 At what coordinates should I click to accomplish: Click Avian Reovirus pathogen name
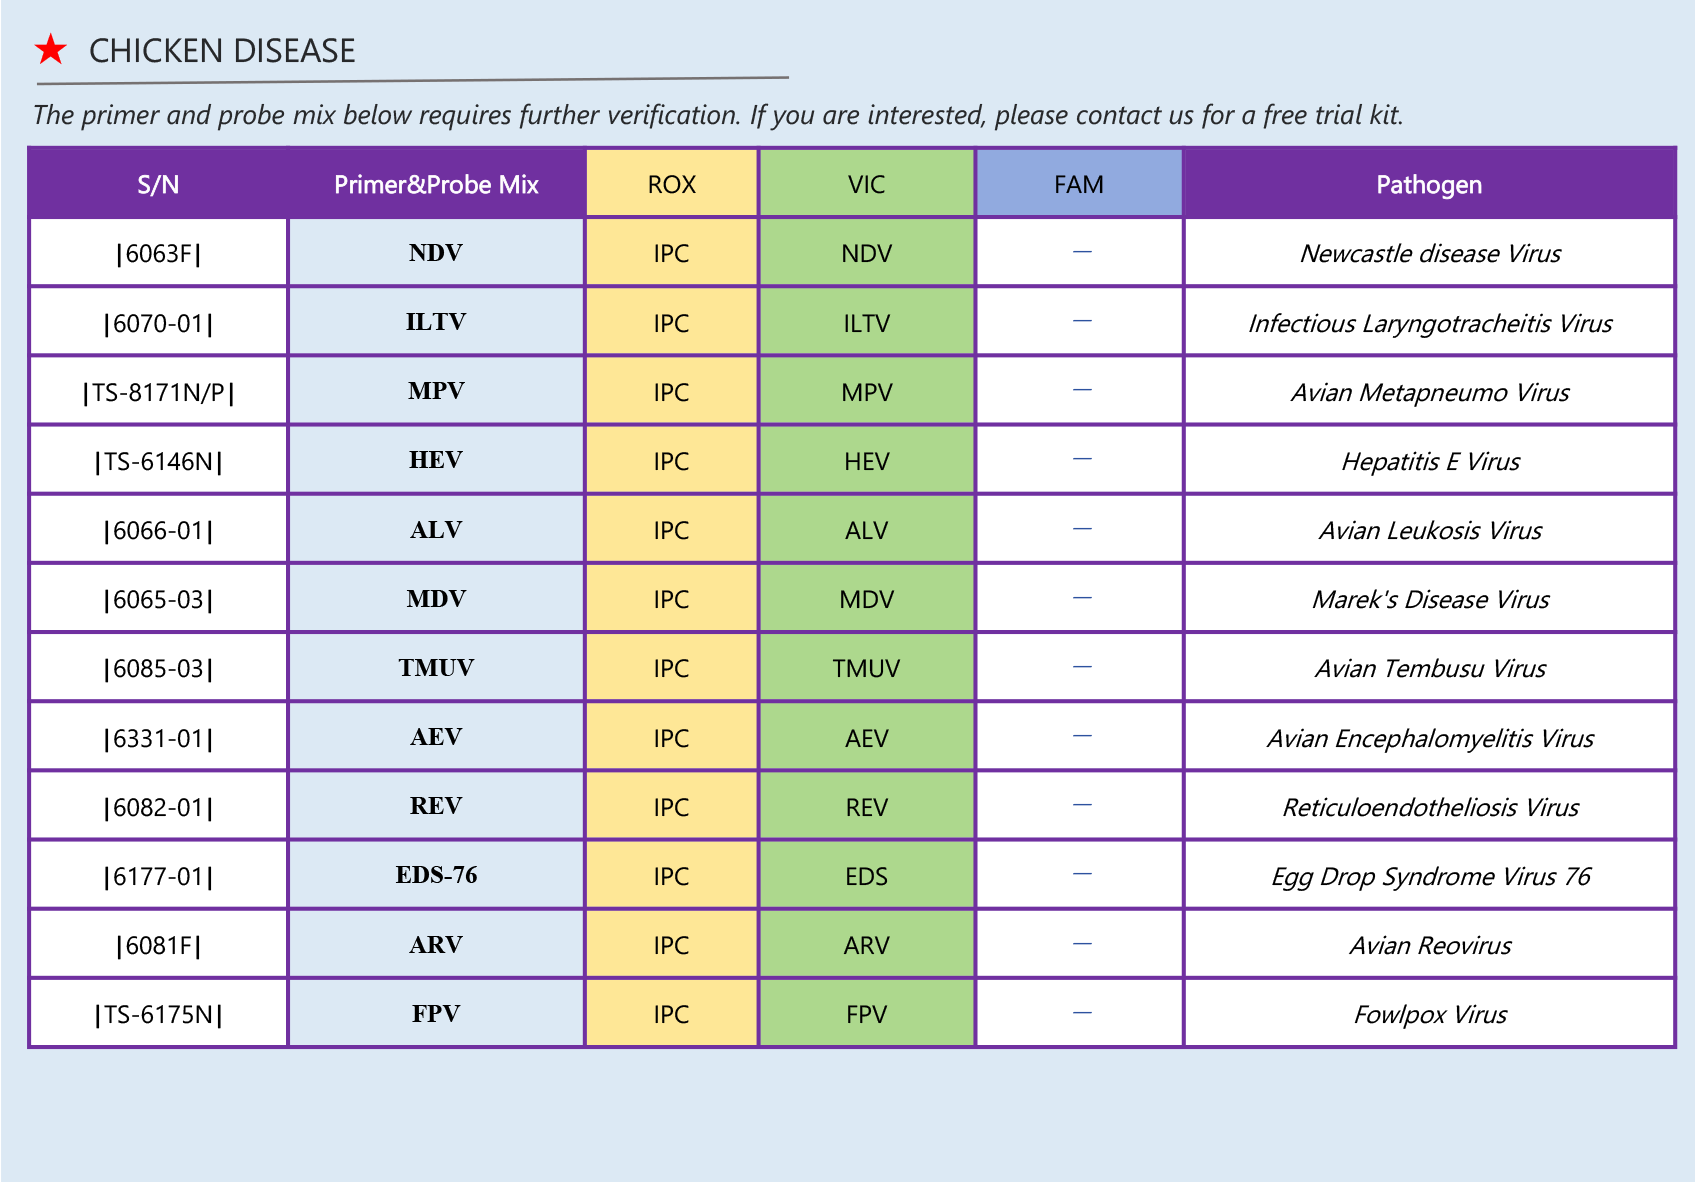pos(1430,945)
